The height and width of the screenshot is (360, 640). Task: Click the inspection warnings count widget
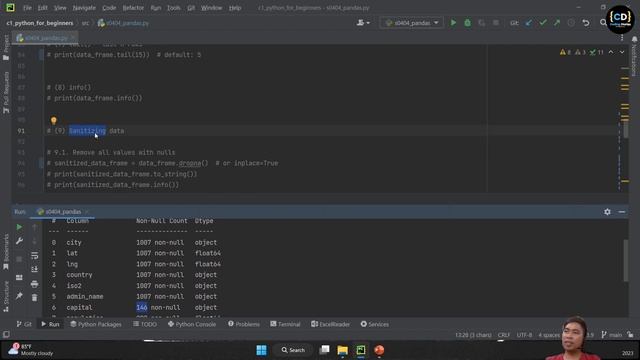581,52
